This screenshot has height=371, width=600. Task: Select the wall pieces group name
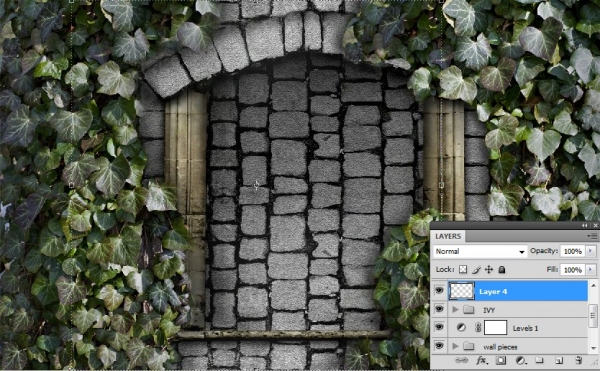[500, 347]
